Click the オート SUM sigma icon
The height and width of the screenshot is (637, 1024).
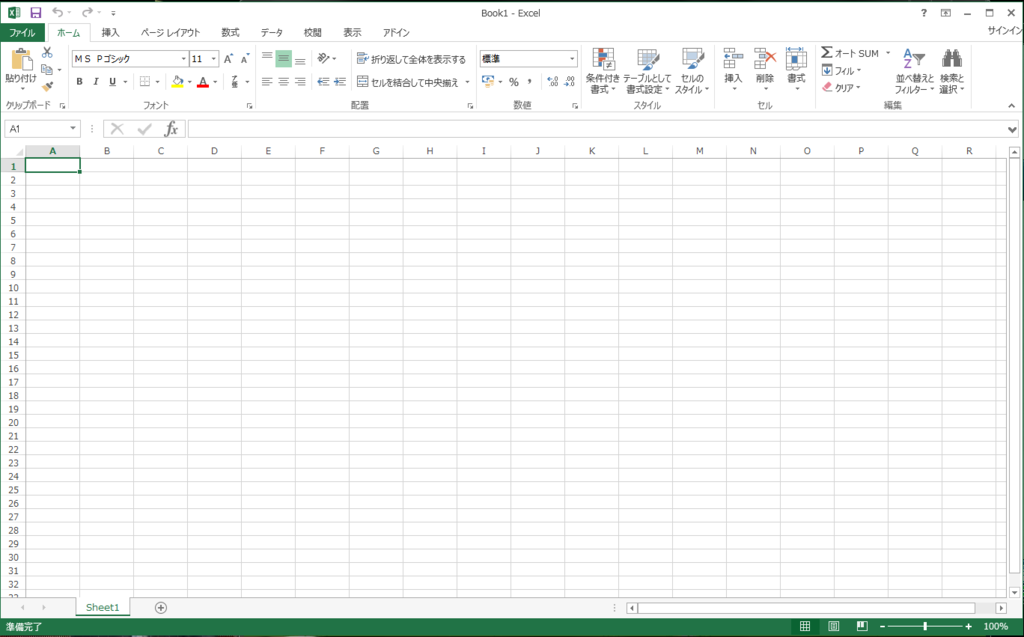[x=827, y=52]
